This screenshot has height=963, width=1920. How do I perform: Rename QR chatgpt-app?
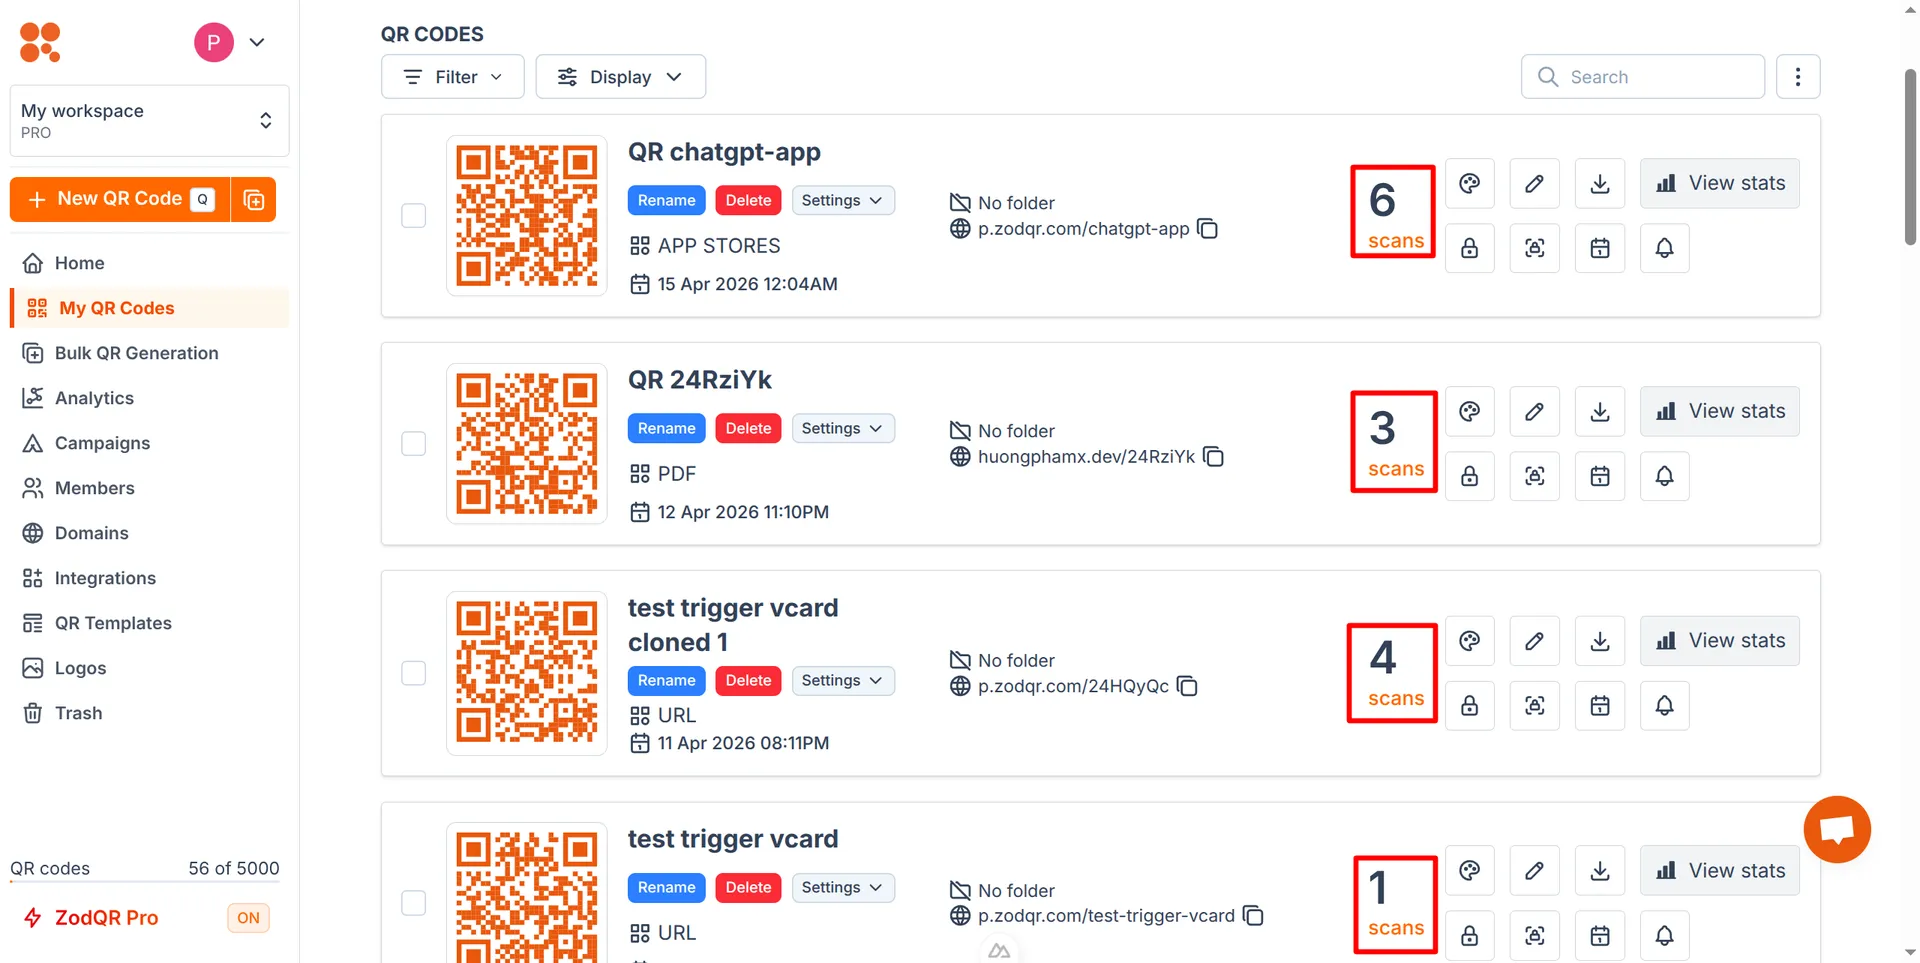666,200
